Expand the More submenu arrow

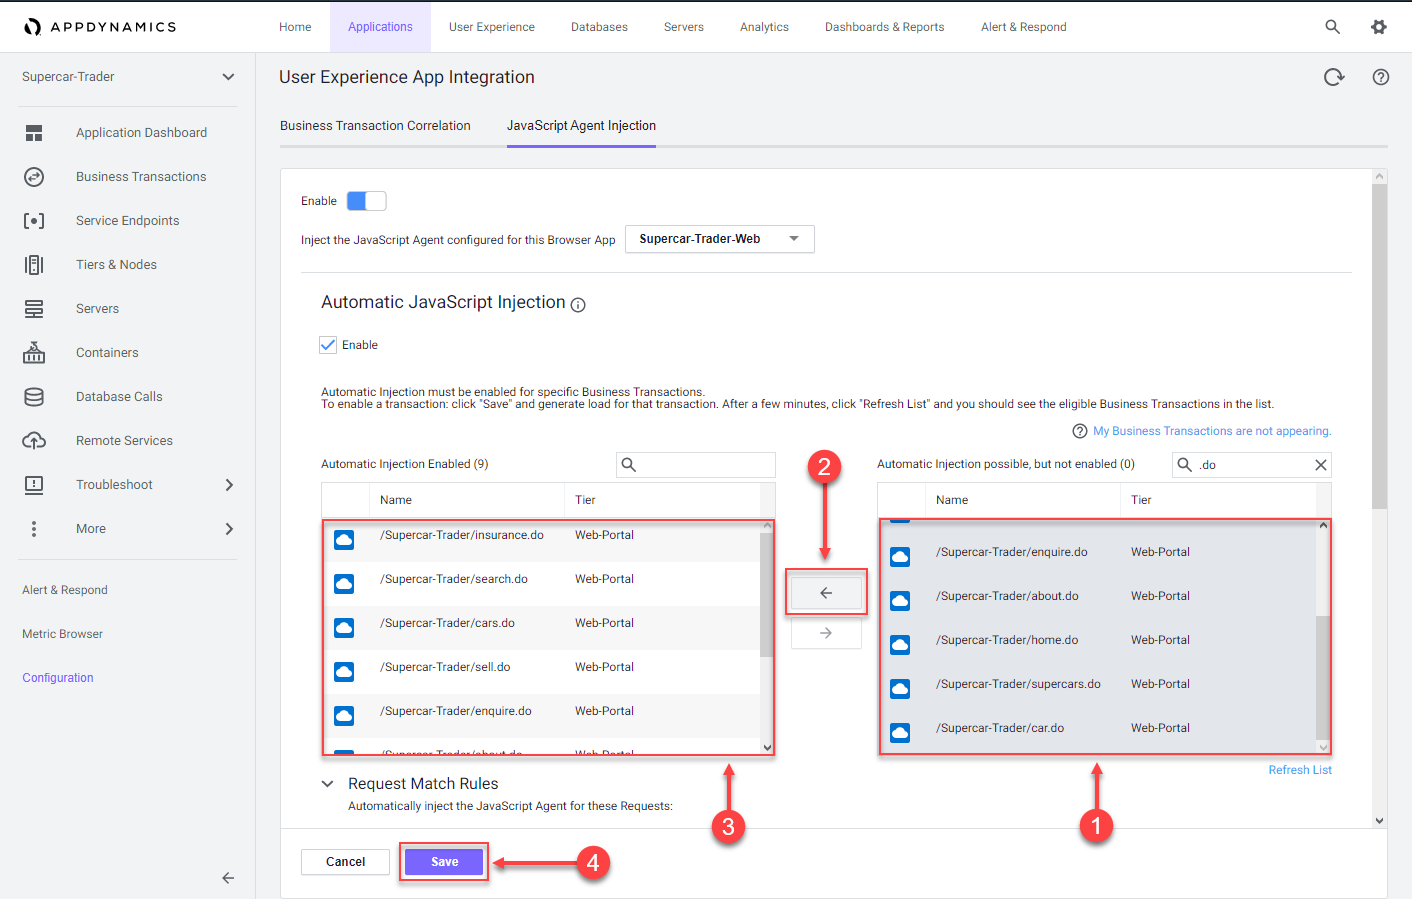(229, 529)
